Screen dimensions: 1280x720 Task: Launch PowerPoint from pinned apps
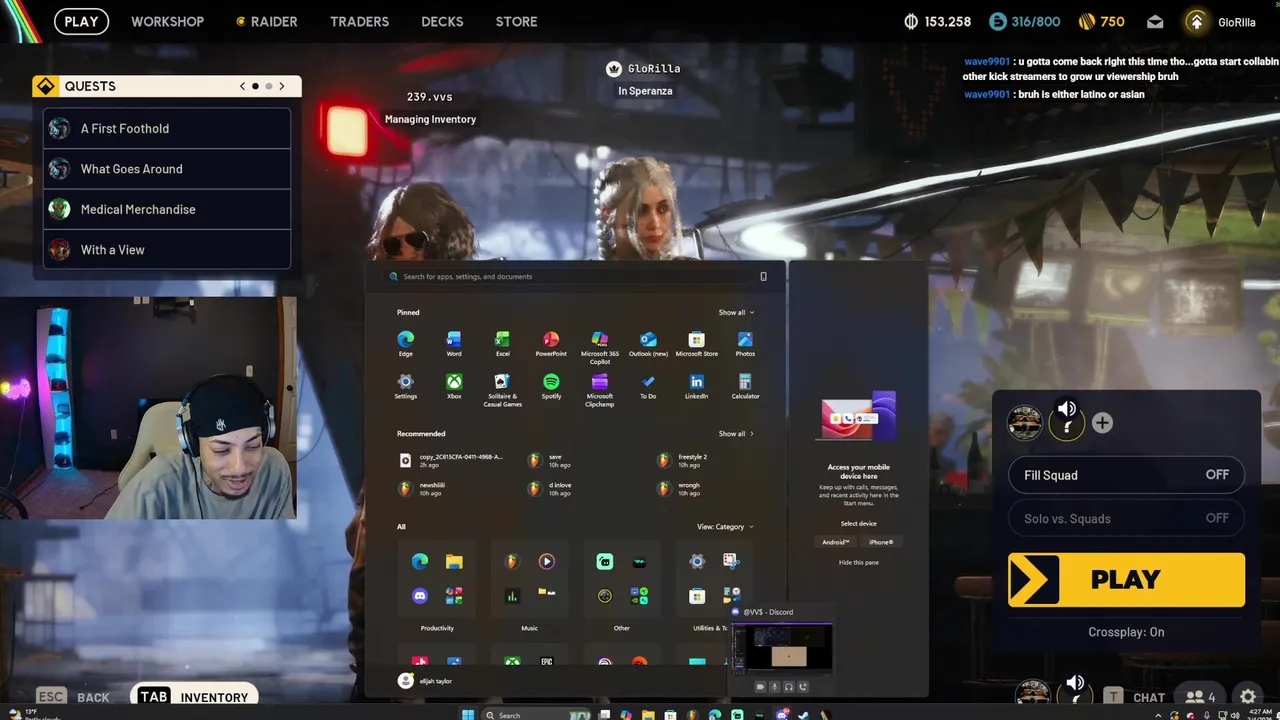(551, 343)
